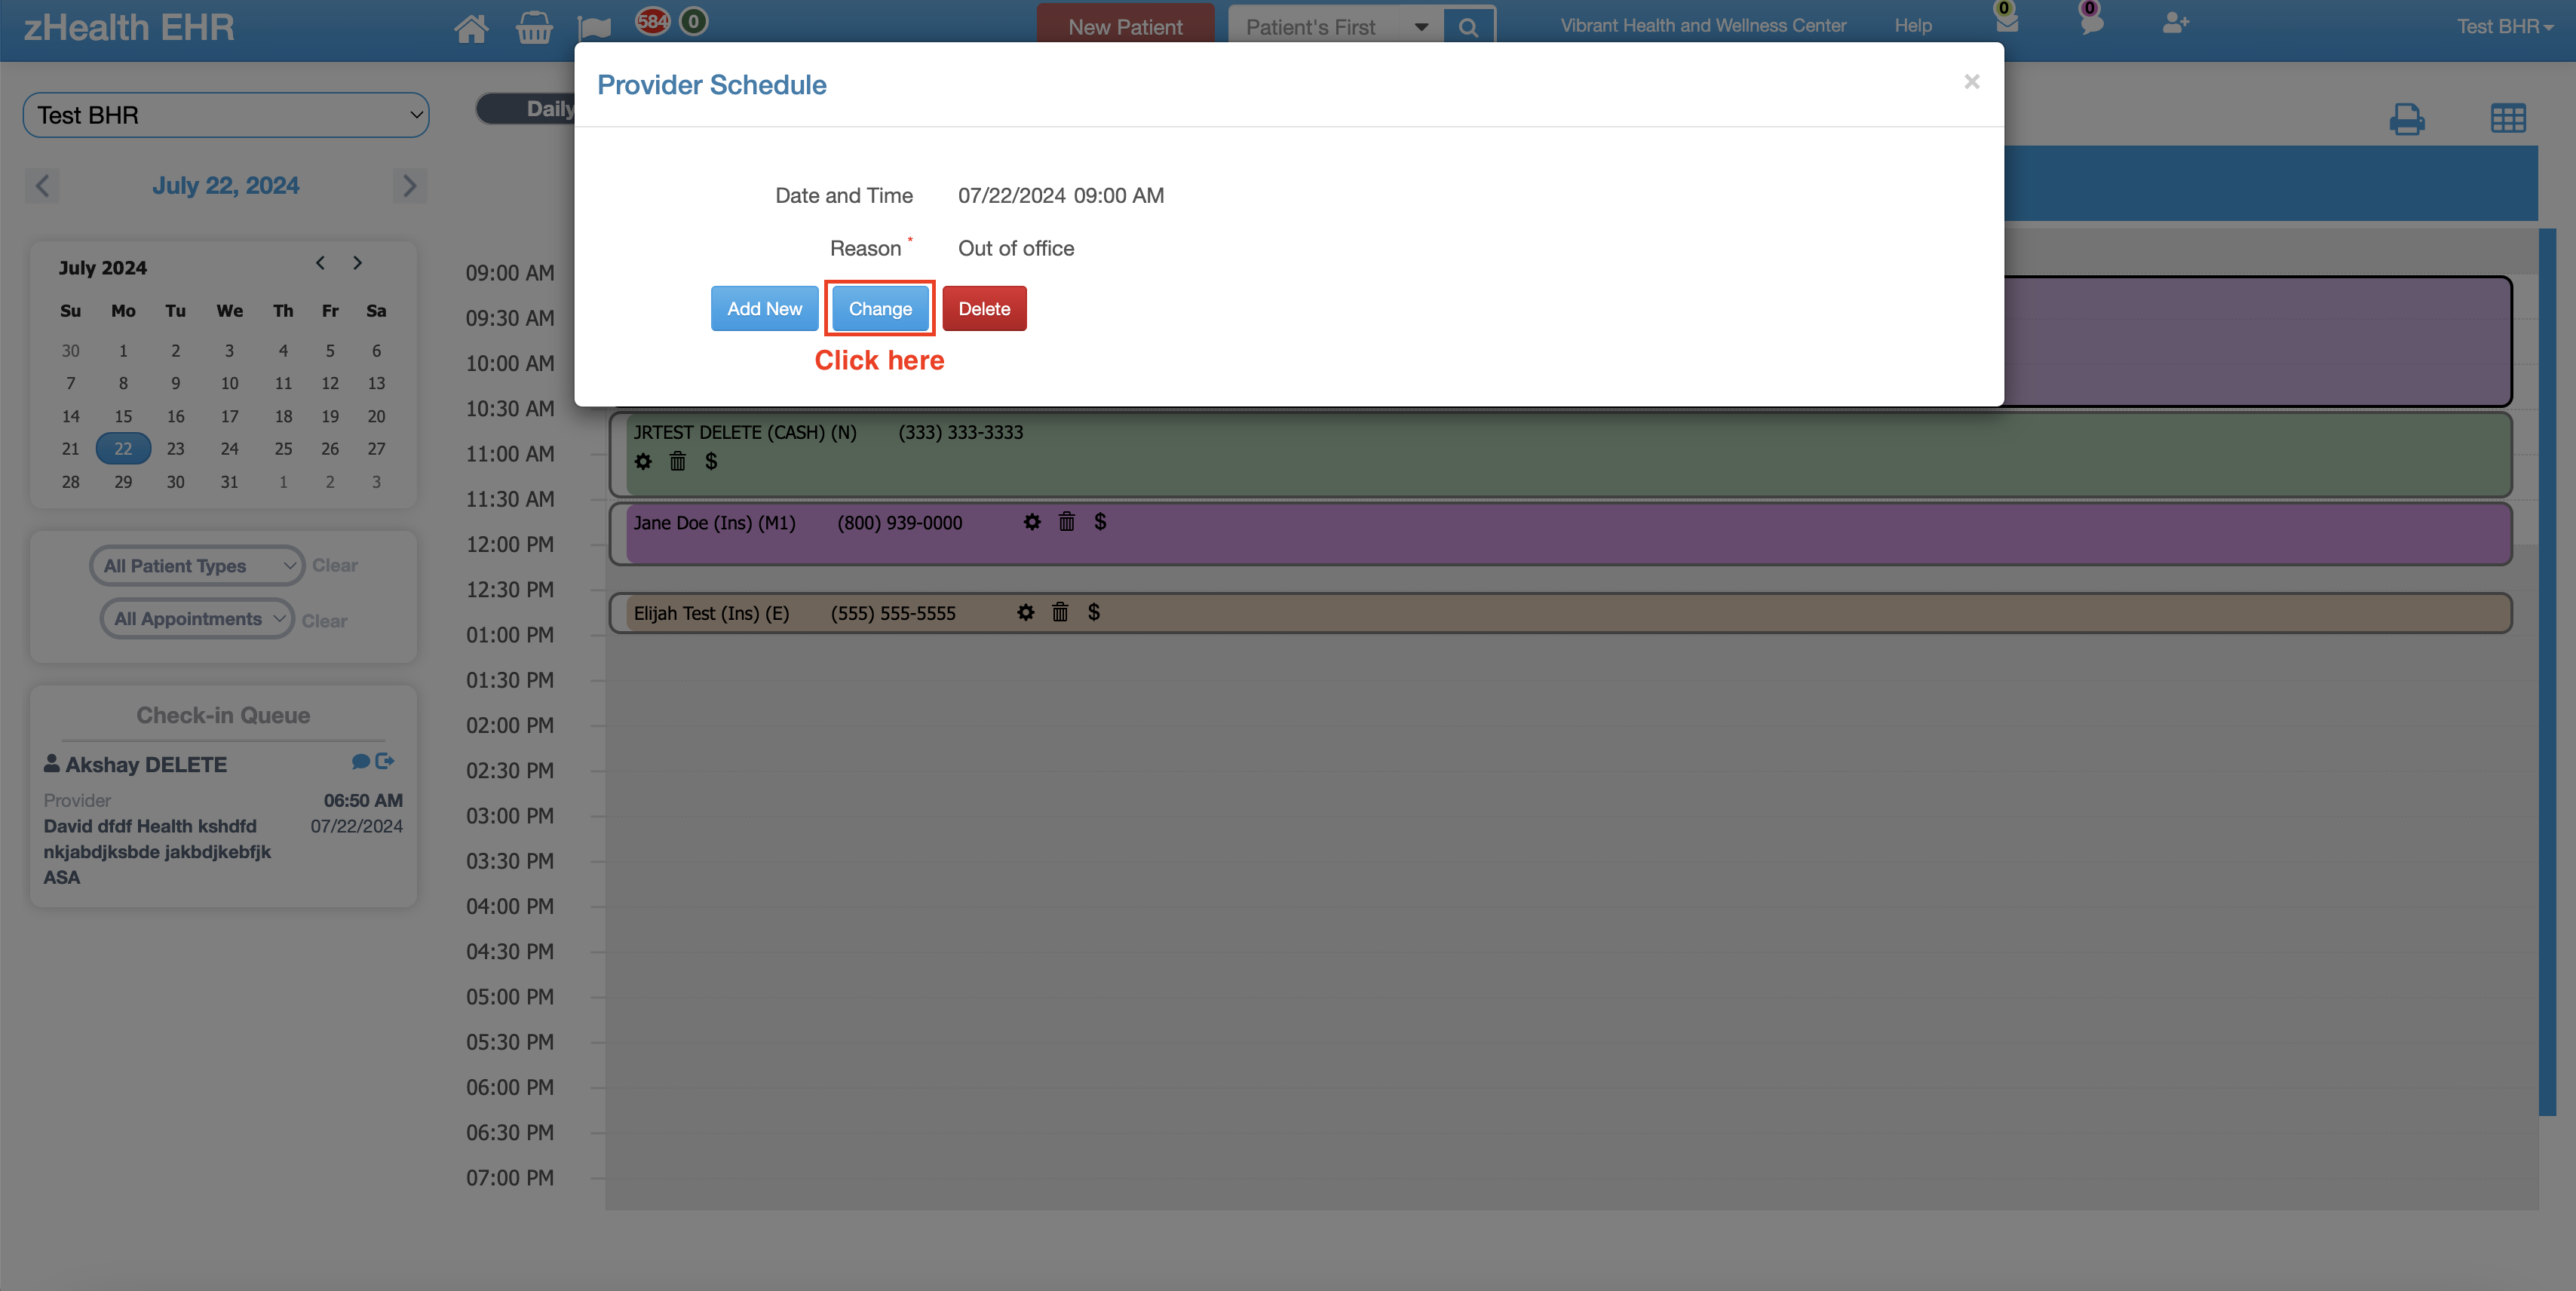Print the schedule with printer icon

2407,119
